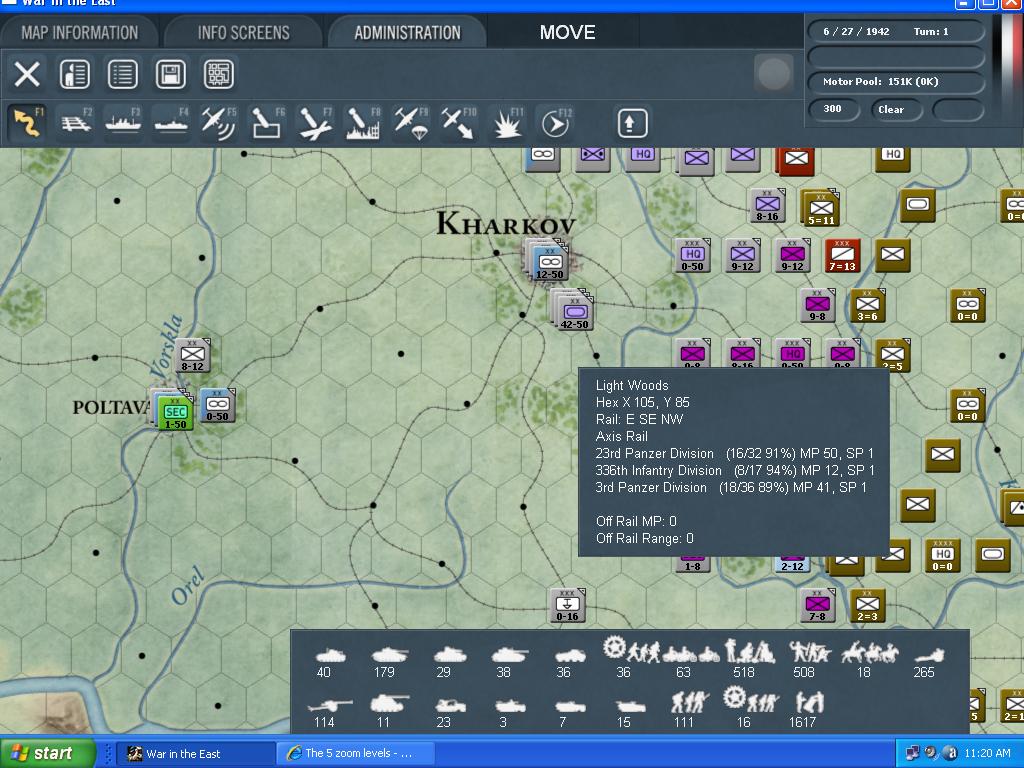Select the 42-50 panzer stack below Kharkov
Viewport: 1024px width, 768px height.
tap(574, 311)
